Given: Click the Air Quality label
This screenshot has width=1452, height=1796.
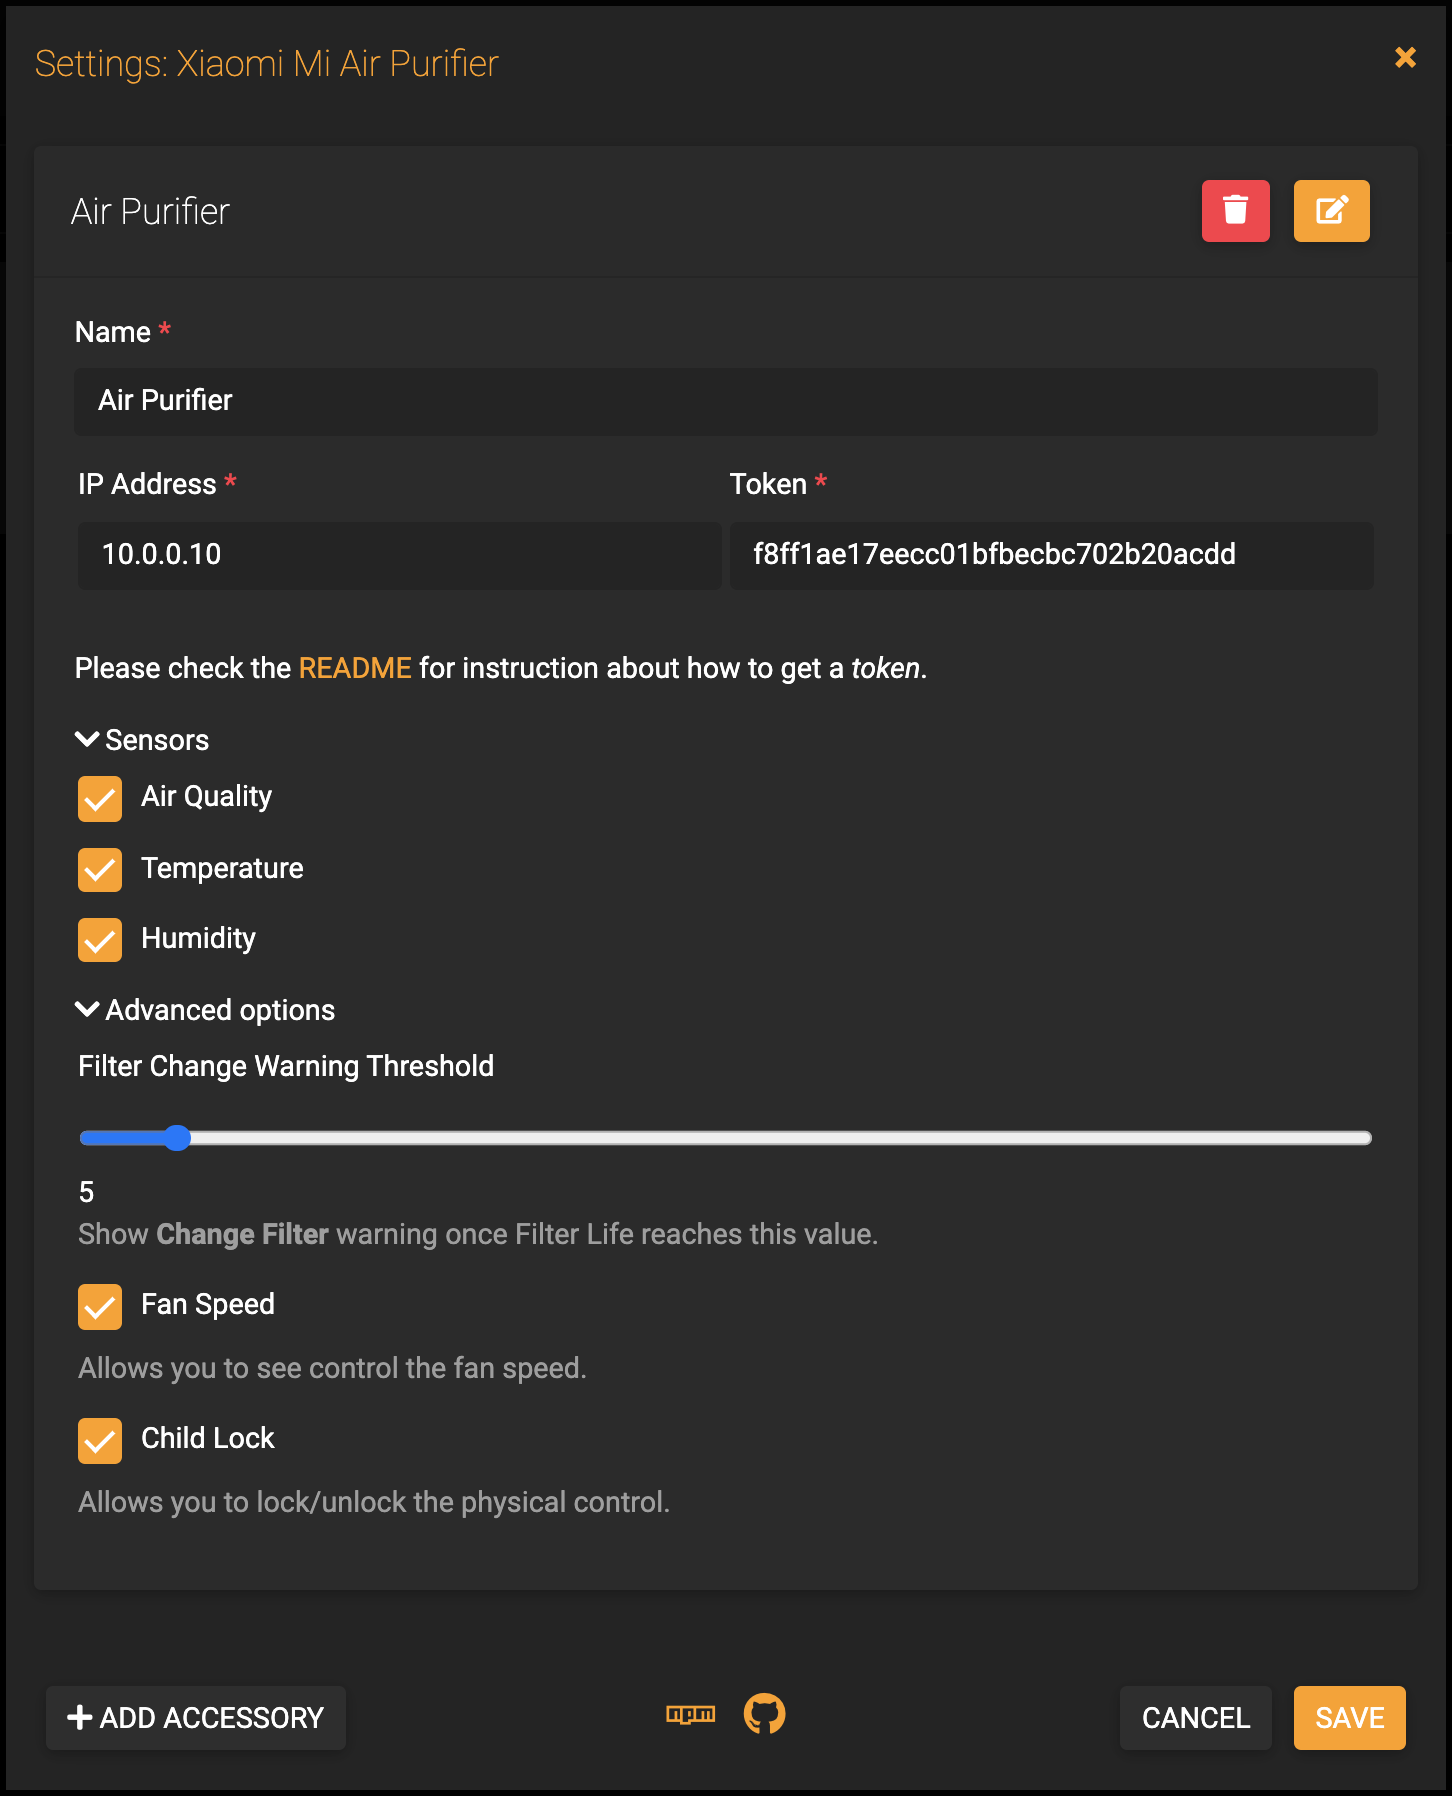Looking at the screenshot, I should [207, 797].
